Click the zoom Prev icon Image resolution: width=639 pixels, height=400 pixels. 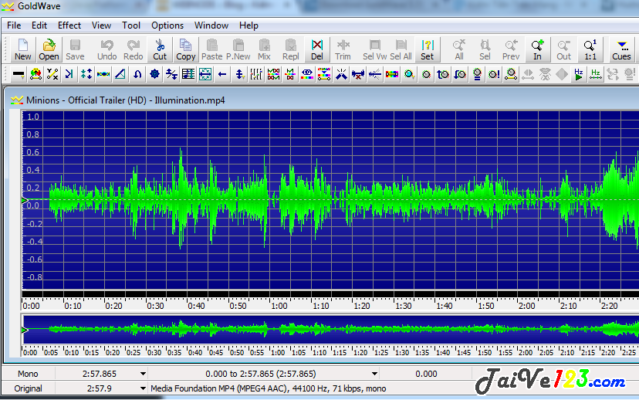(x=511, y=50)
